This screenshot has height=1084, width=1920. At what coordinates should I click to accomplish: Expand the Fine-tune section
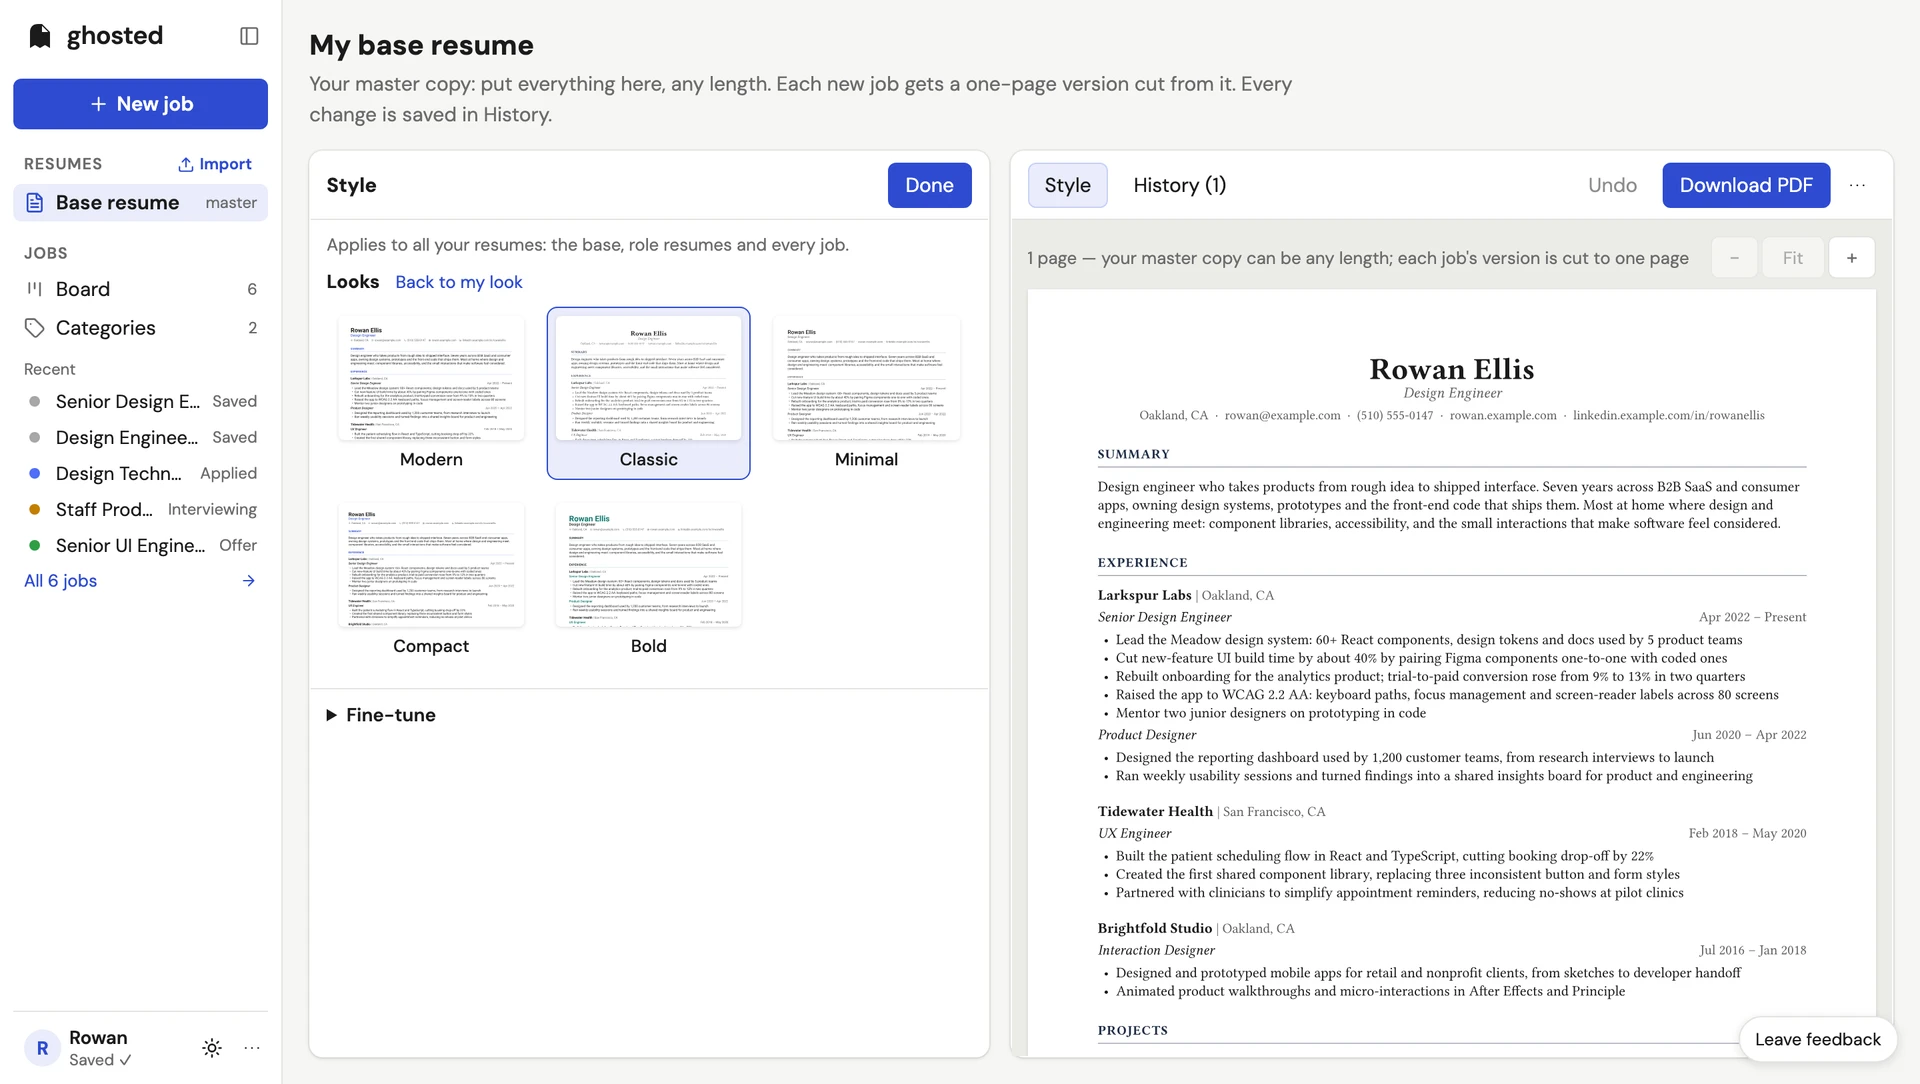click(381, 715)
